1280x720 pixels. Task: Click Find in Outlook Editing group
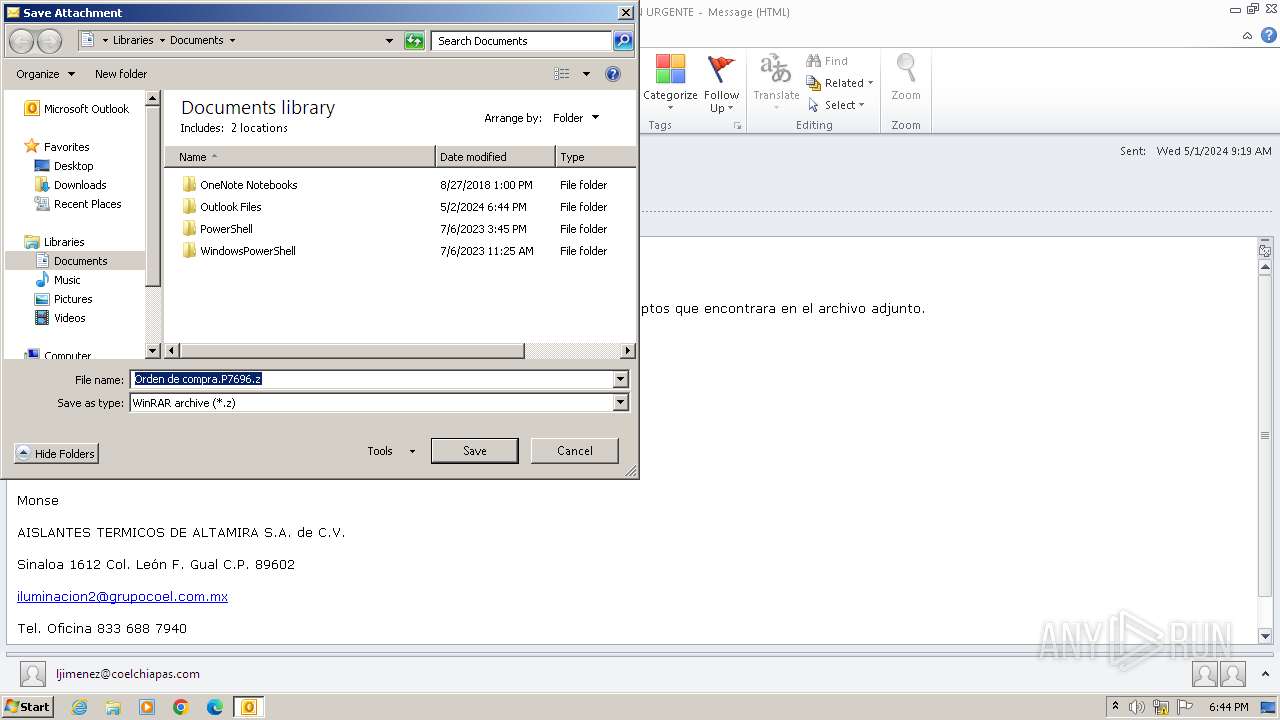[x=827, y=61]
